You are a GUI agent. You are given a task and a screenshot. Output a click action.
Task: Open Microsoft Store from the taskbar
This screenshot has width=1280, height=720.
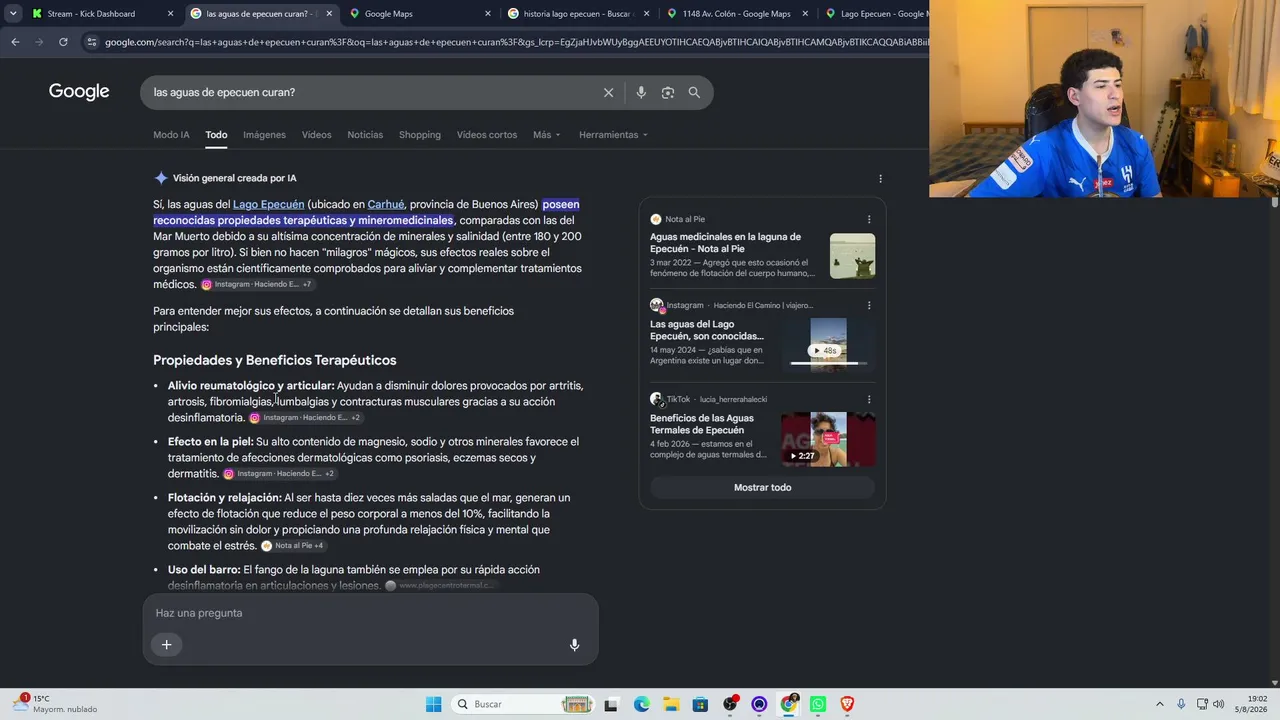[x=701, y=704]
